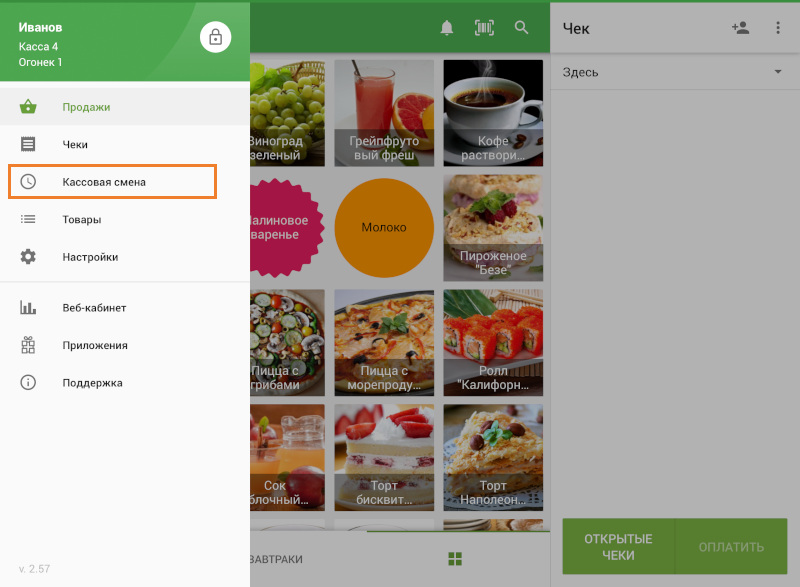This screenshot has height=587, width=800.
Task: Open Продажи in the side menu
Action: (86, 107)
